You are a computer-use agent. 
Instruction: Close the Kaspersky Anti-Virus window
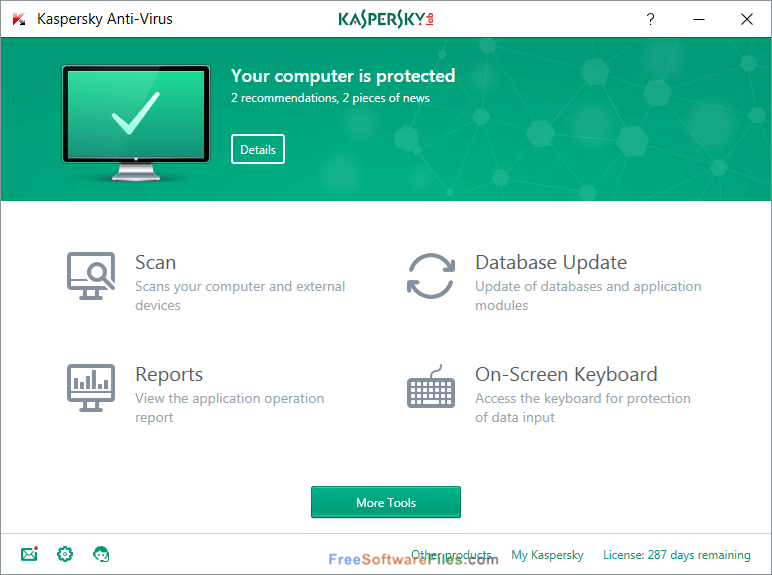tap(747, 19)
